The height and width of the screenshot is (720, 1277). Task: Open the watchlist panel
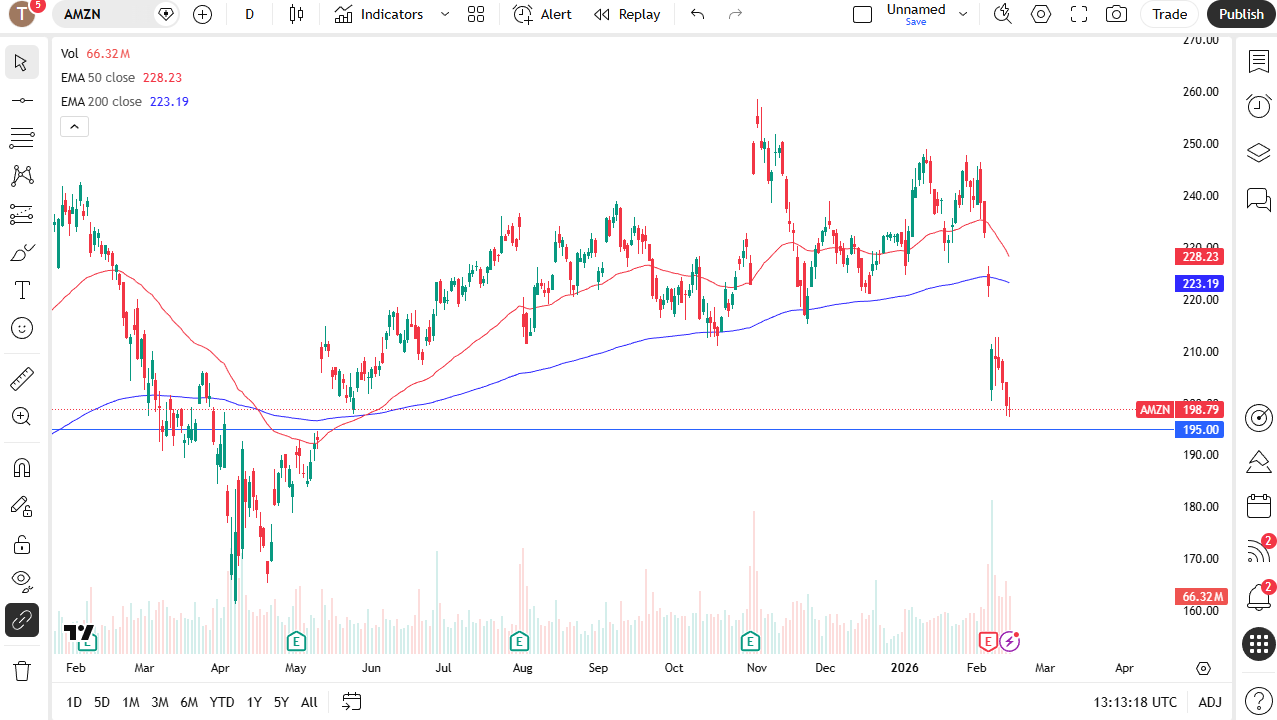click(x=1258, y=62)
